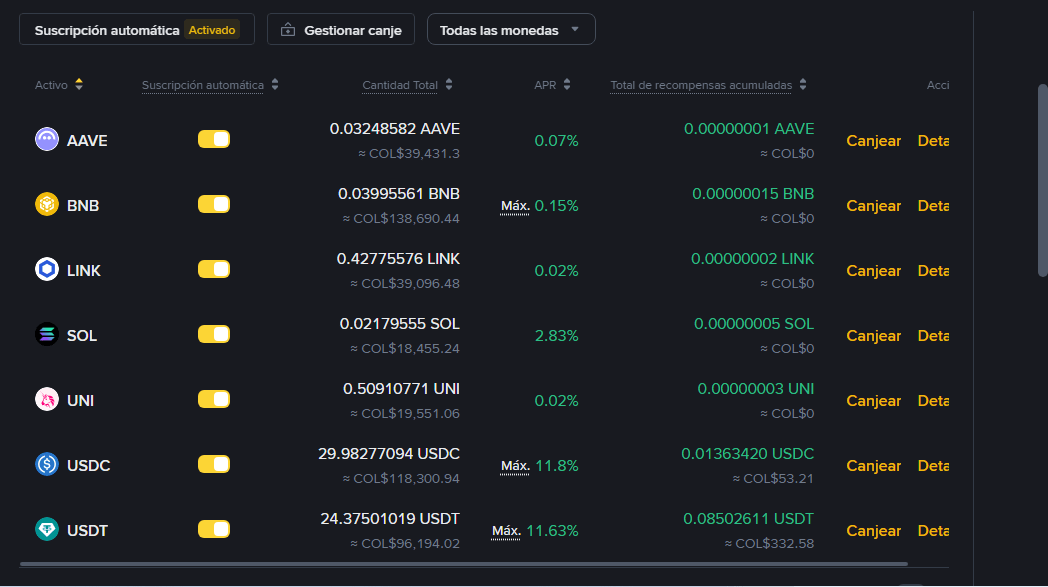Click the horizontal table scrollbar
The width and height of the screenshot is (1048, 587).
coord(464,564)
